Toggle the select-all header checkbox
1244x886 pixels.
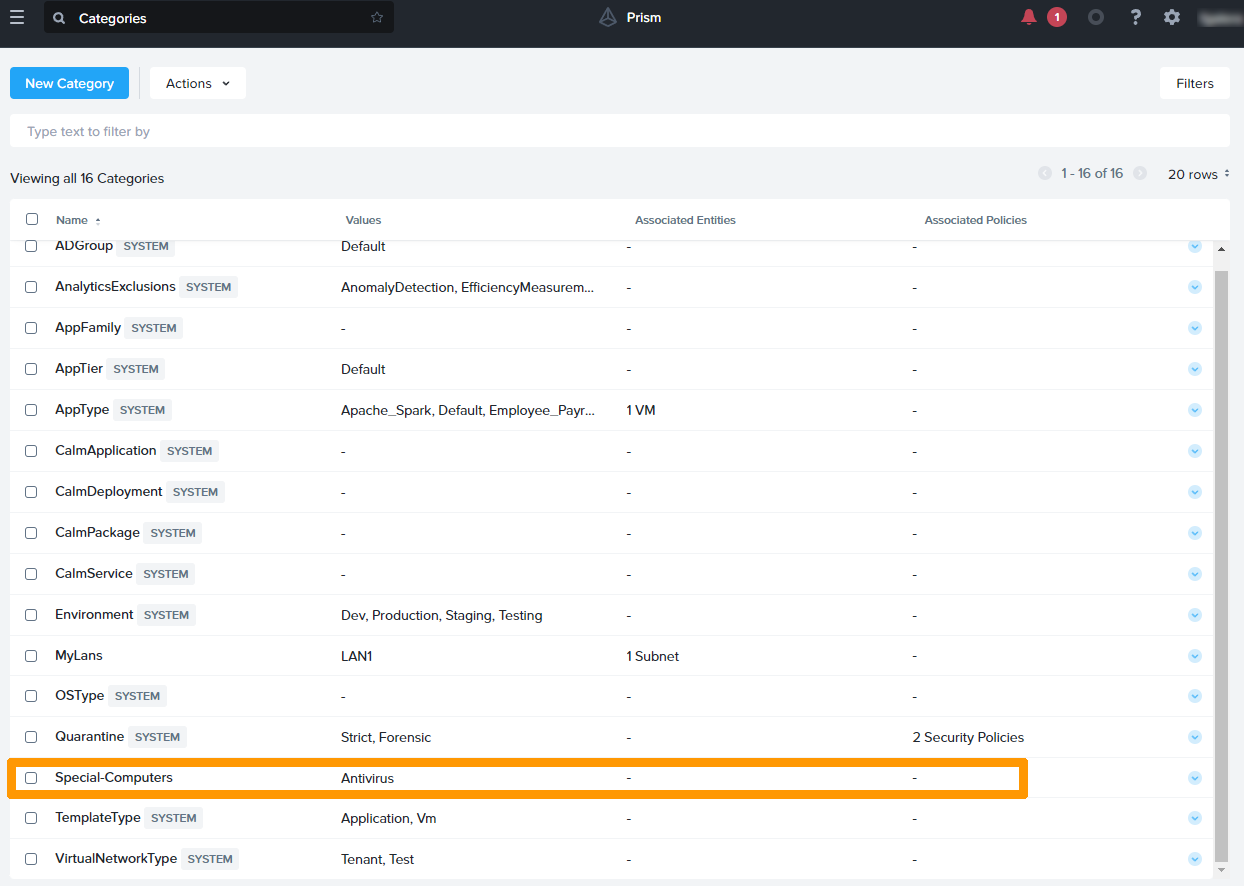point(32,219)
